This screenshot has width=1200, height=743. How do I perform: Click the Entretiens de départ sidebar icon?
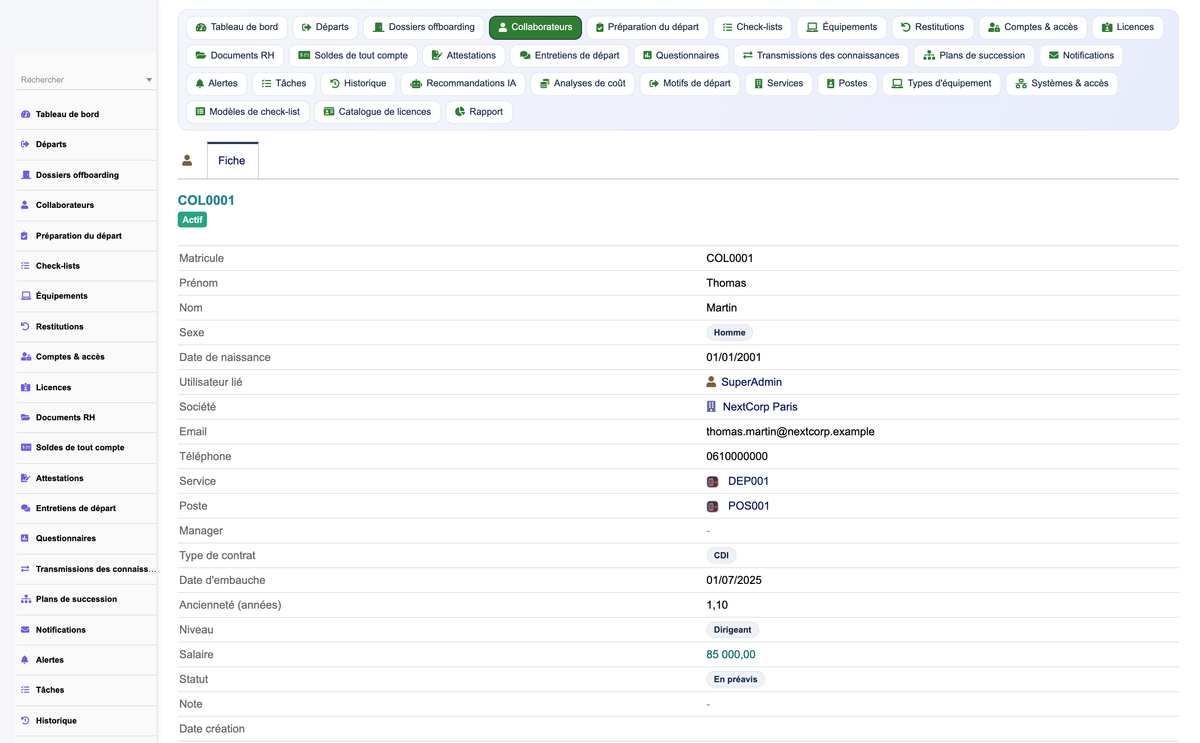click(x=25, y=508)
